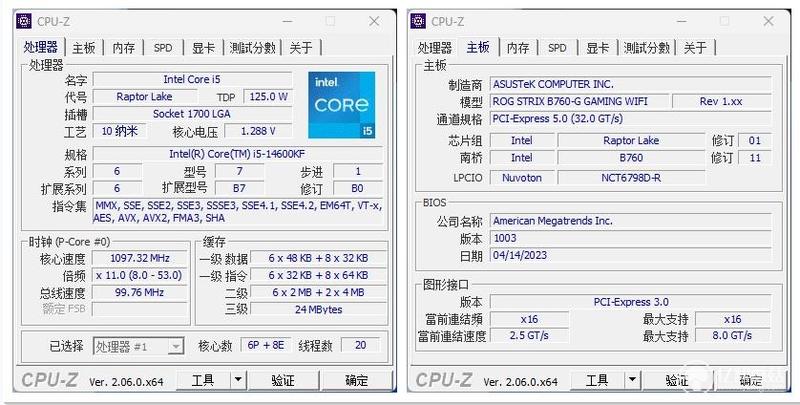Click the 修订 revision value B0
Screen dimensions: 800x405
pyautogui.click(x=358, y=188)
